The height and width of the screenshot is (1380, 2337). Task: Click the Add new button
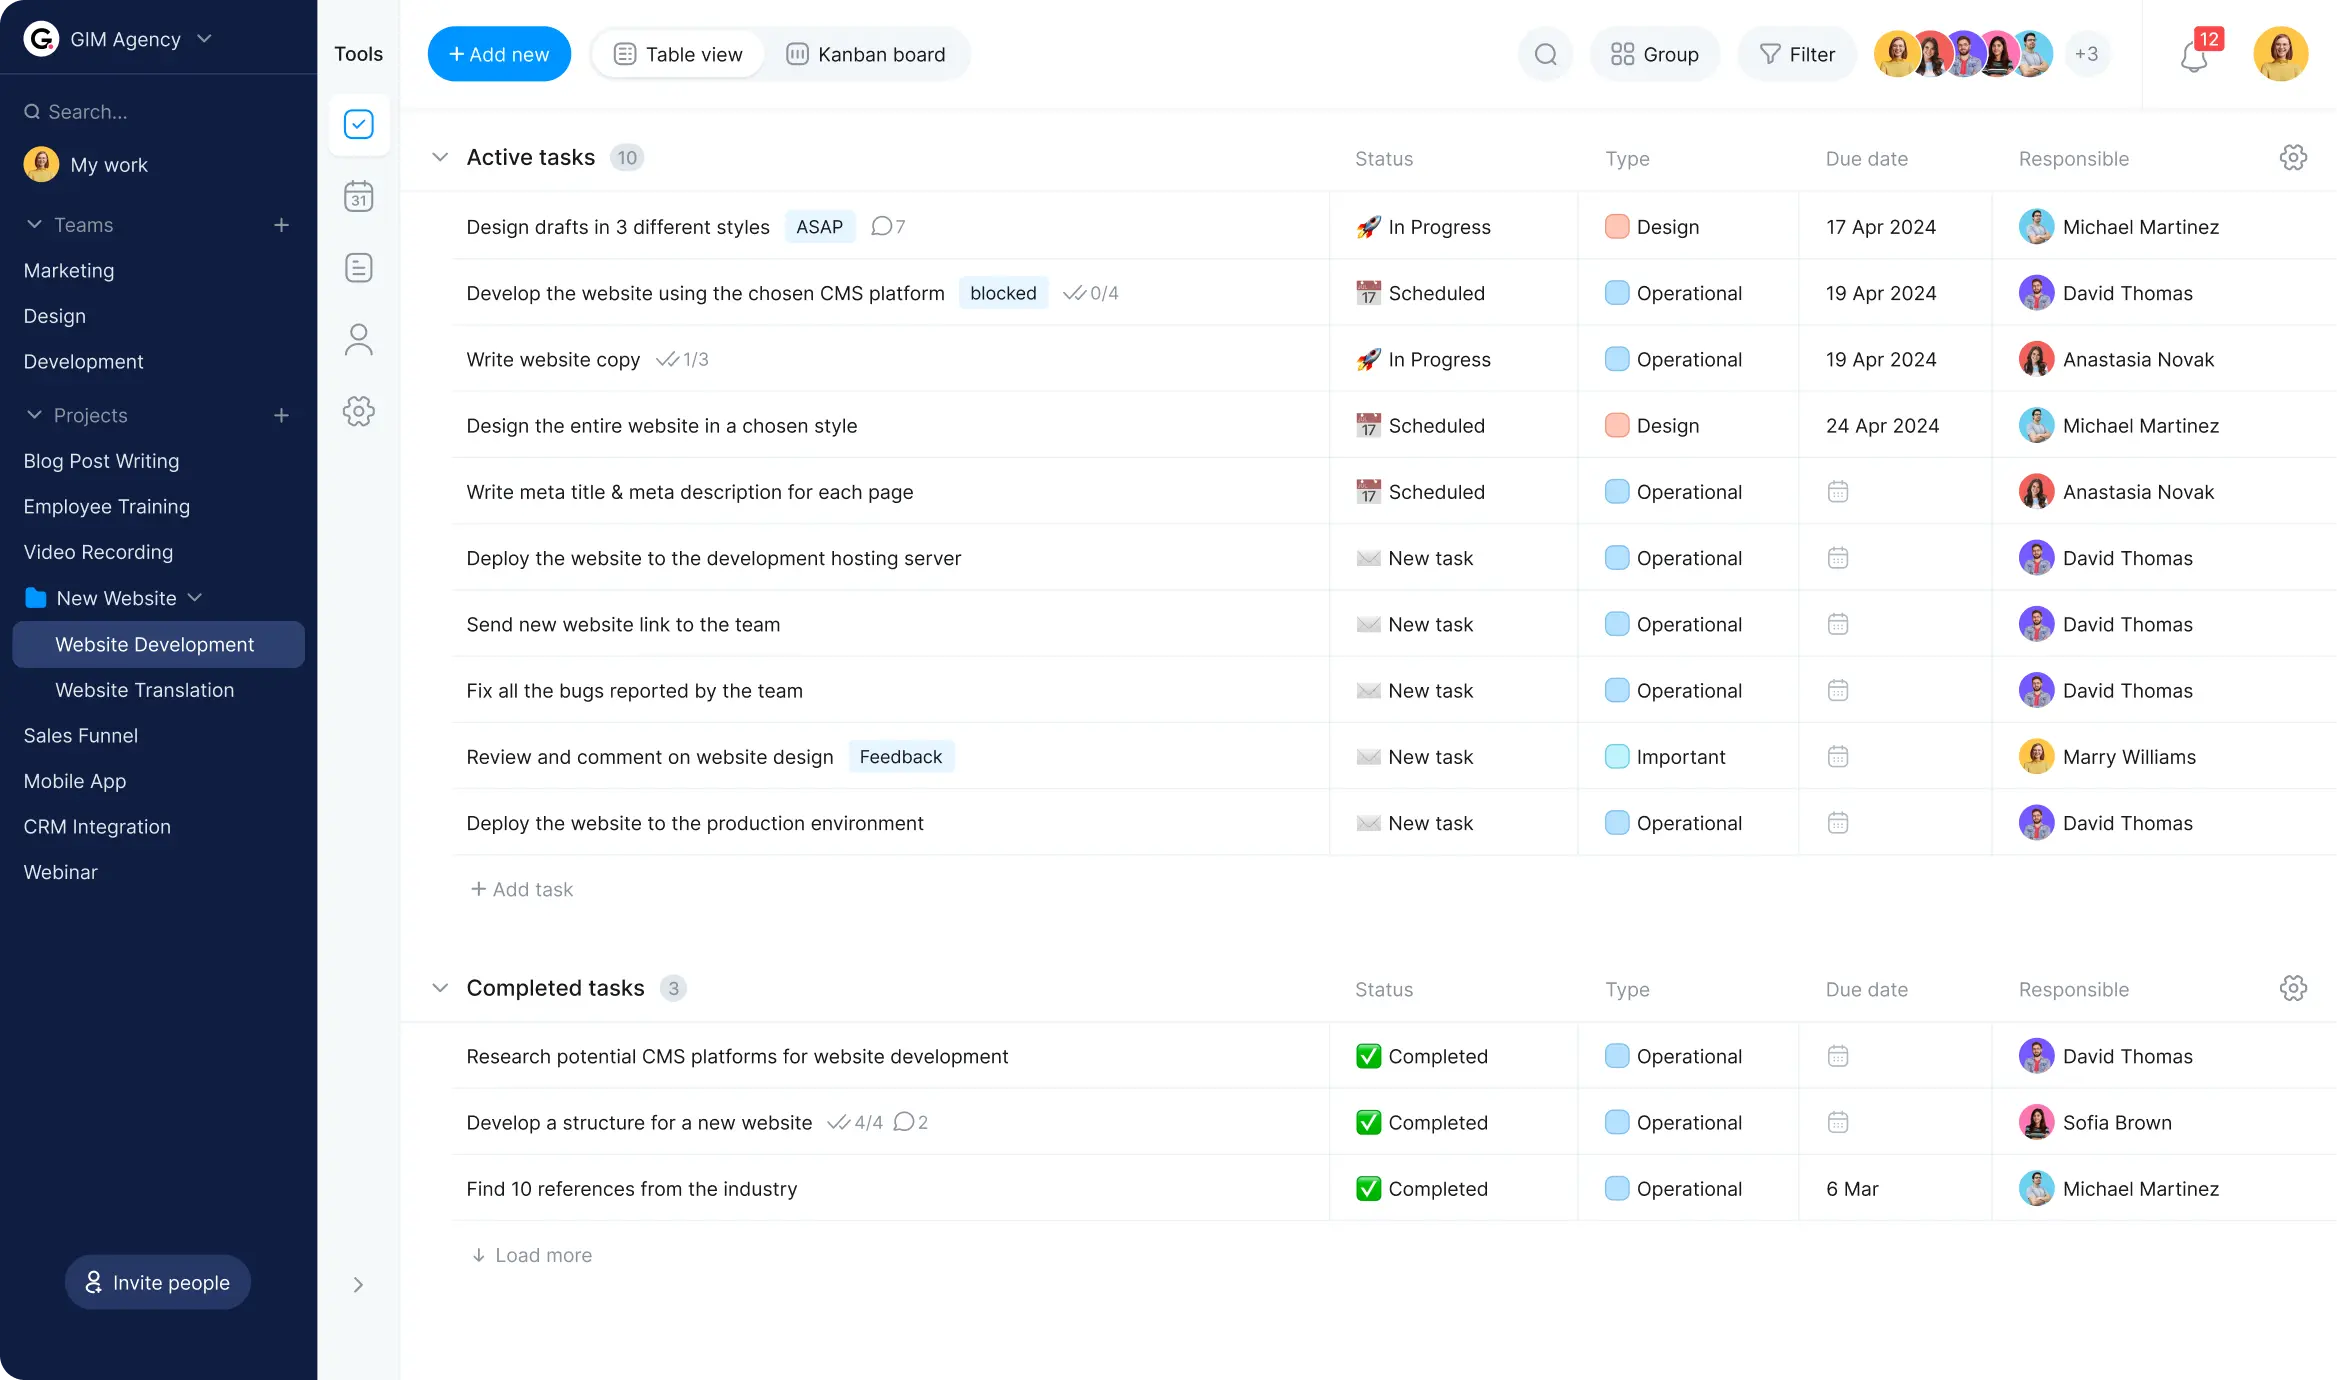click(x=499, y=54)
